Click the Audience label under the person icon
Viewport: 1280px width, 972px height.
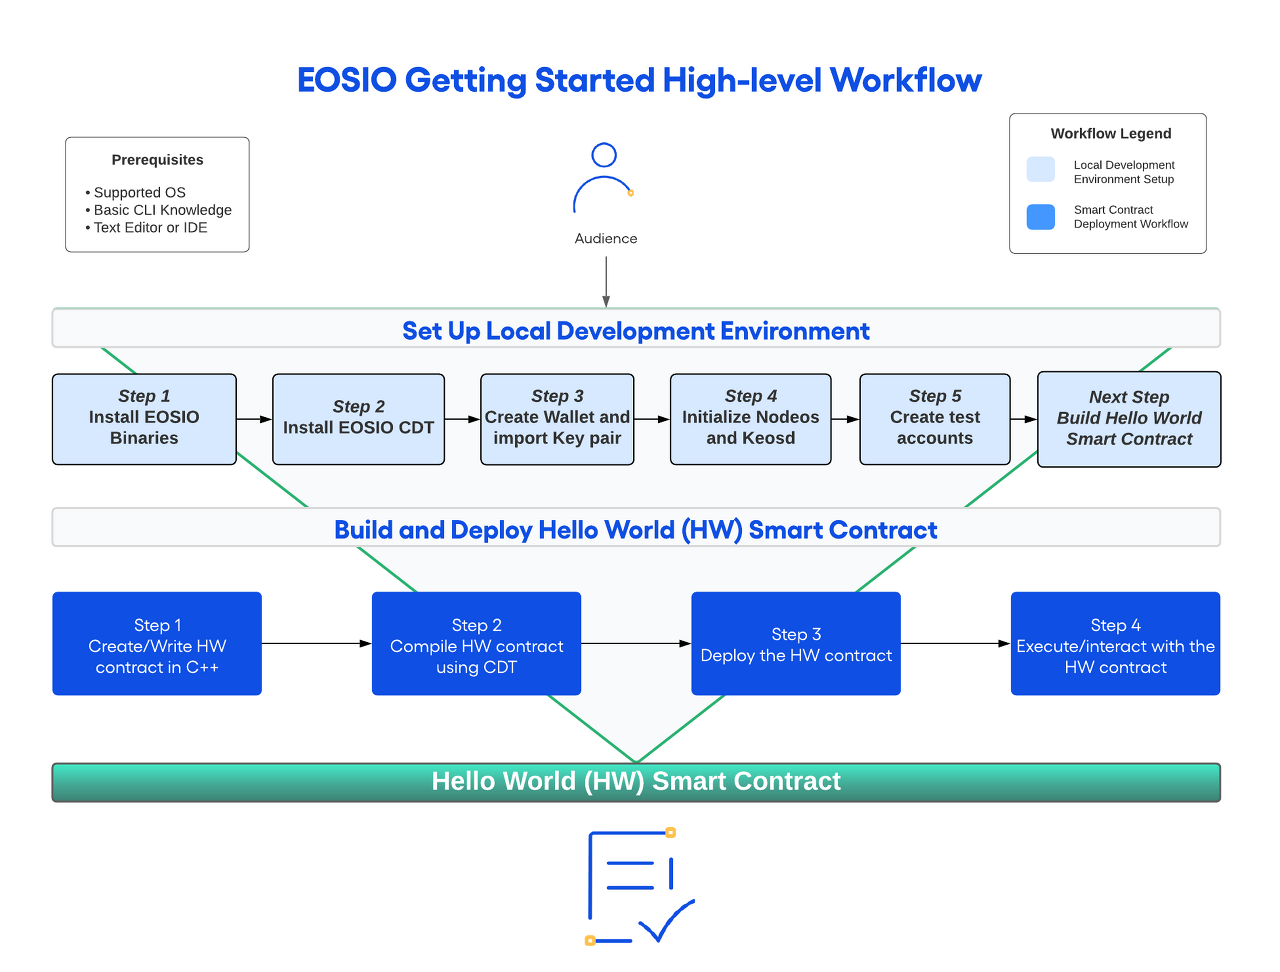pyautogui.click(x=606, y=238)
